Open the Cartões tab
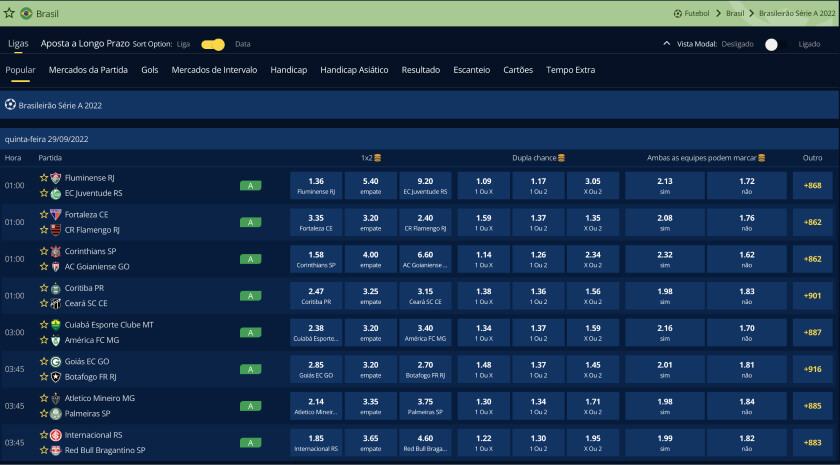 (518, 70)
